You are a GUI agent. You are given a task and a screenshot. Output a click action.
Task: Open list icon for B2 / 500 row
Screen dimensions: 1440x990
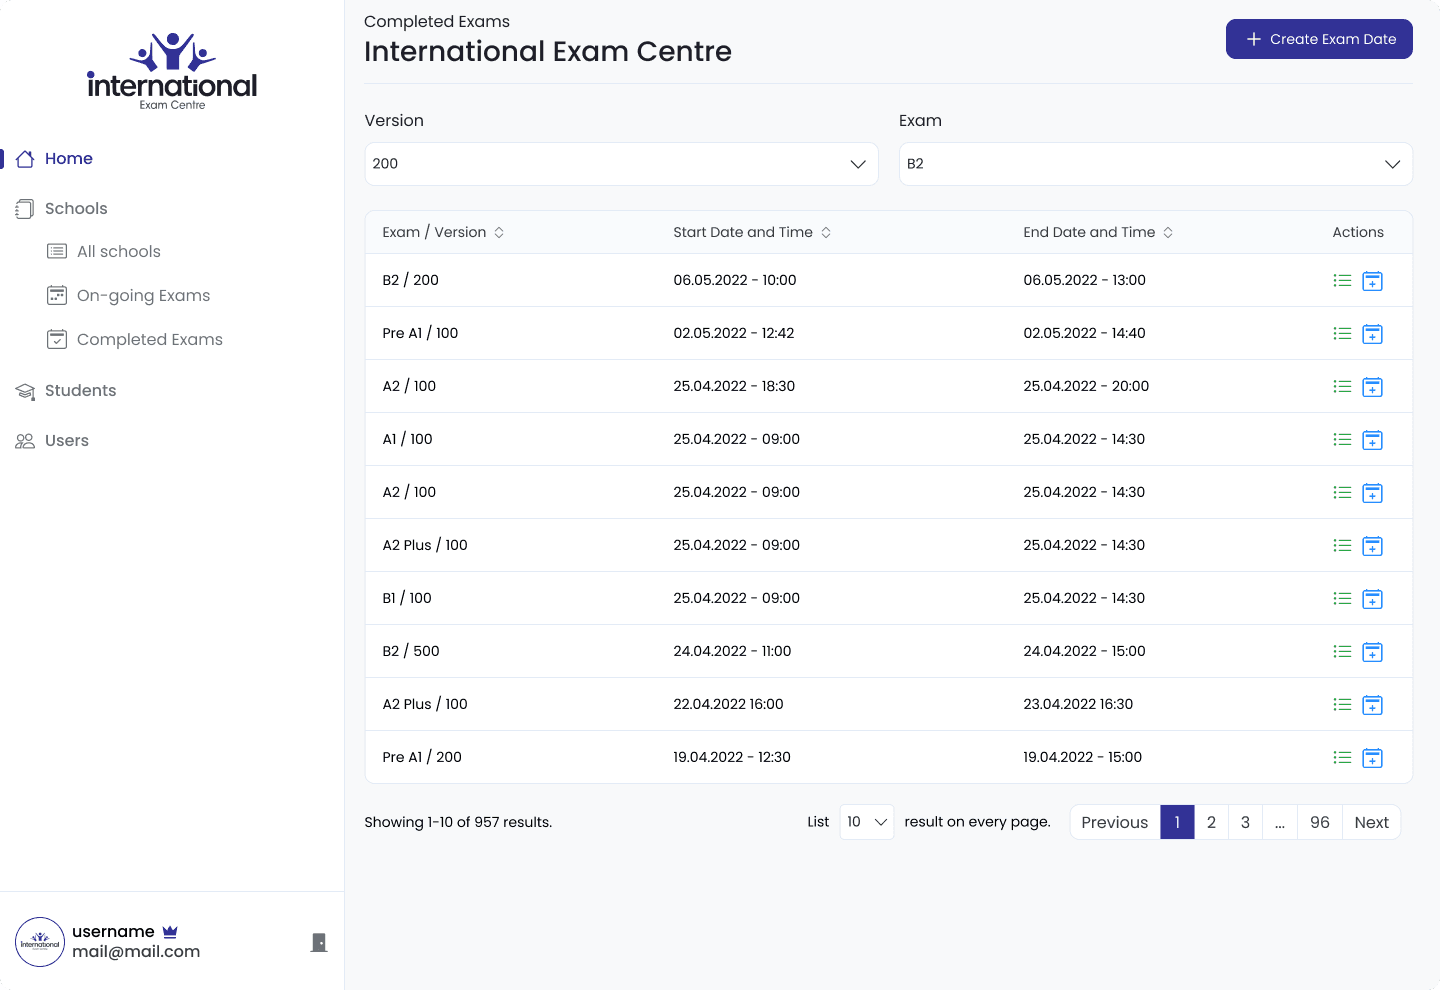(1342, 652)
